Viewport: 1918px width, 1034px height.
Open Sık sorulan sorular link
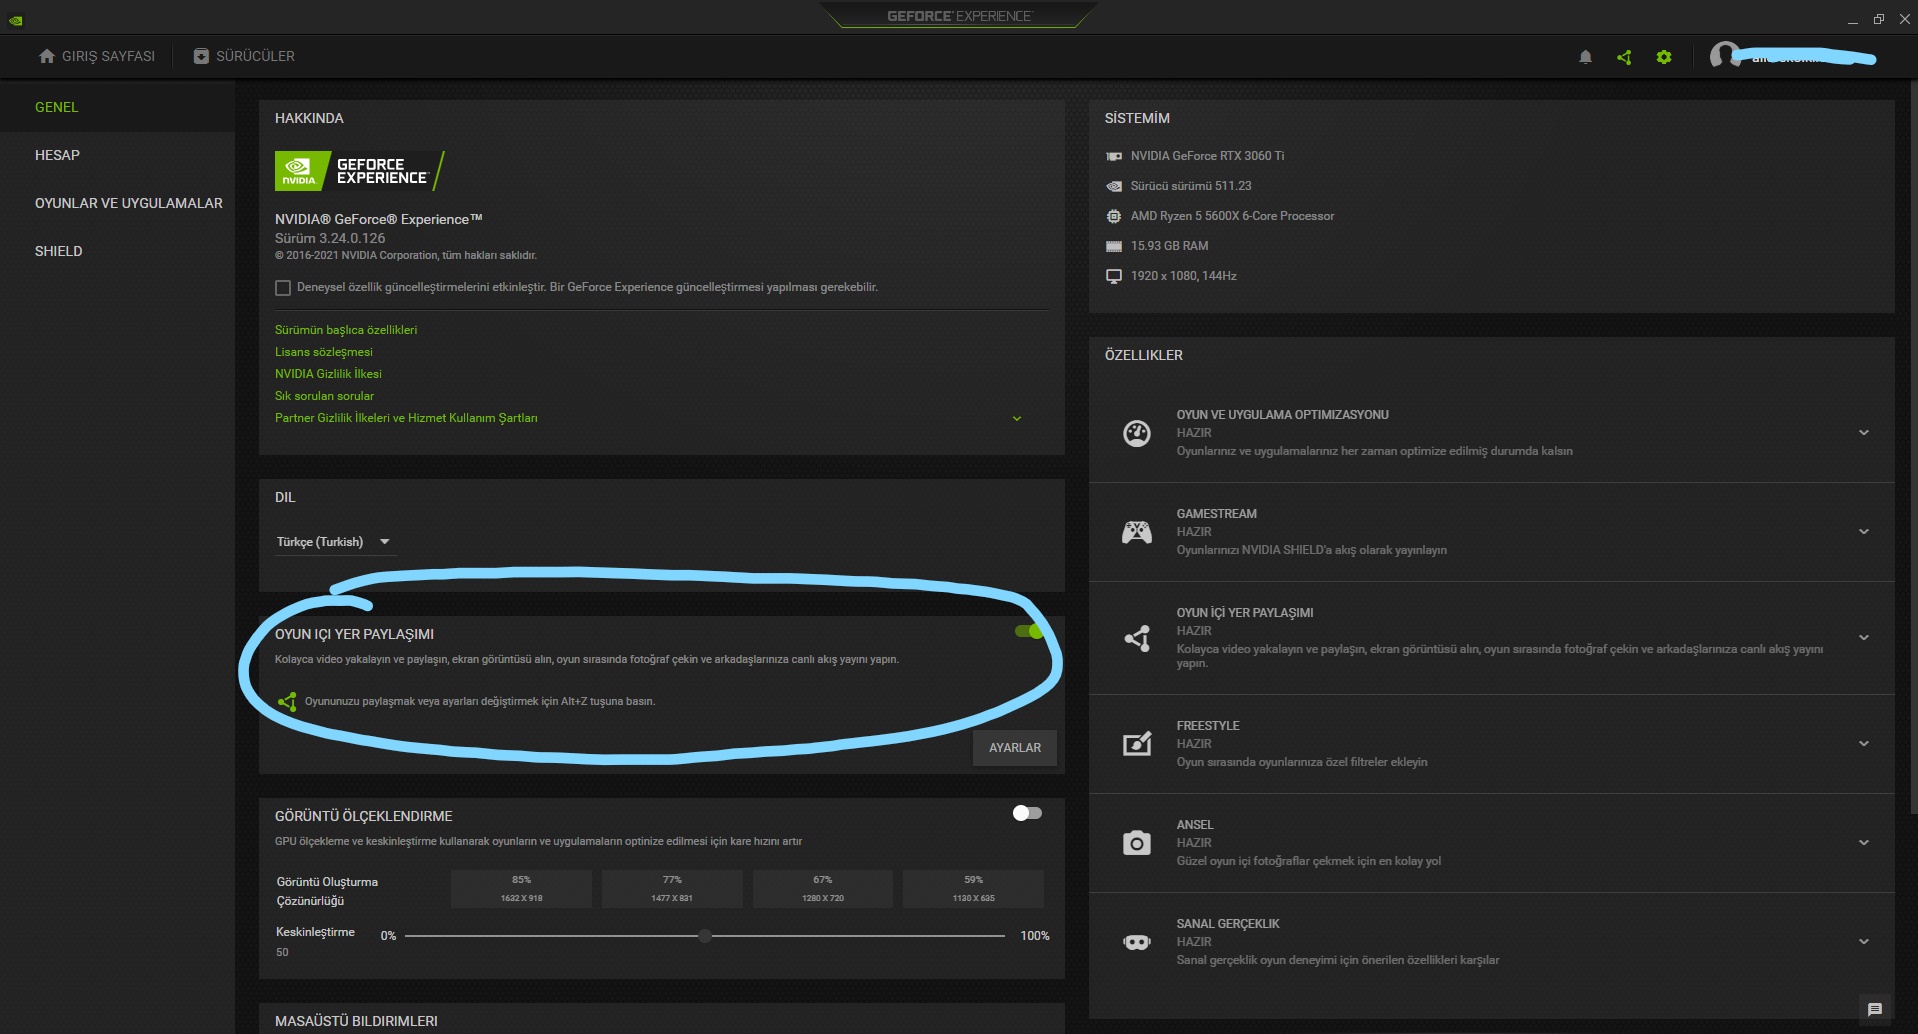click(x=324, y=396)
